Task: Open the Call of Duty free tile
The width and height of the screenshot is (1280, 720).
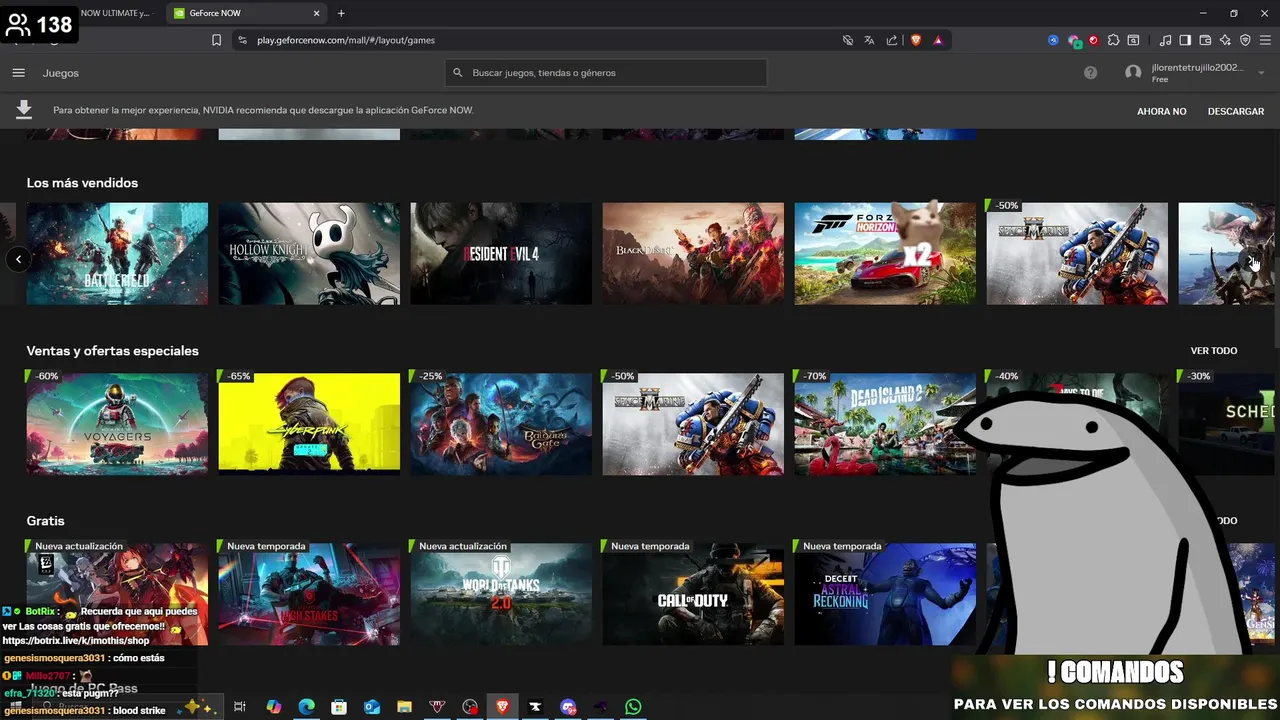Action: (x=693, y=594)
